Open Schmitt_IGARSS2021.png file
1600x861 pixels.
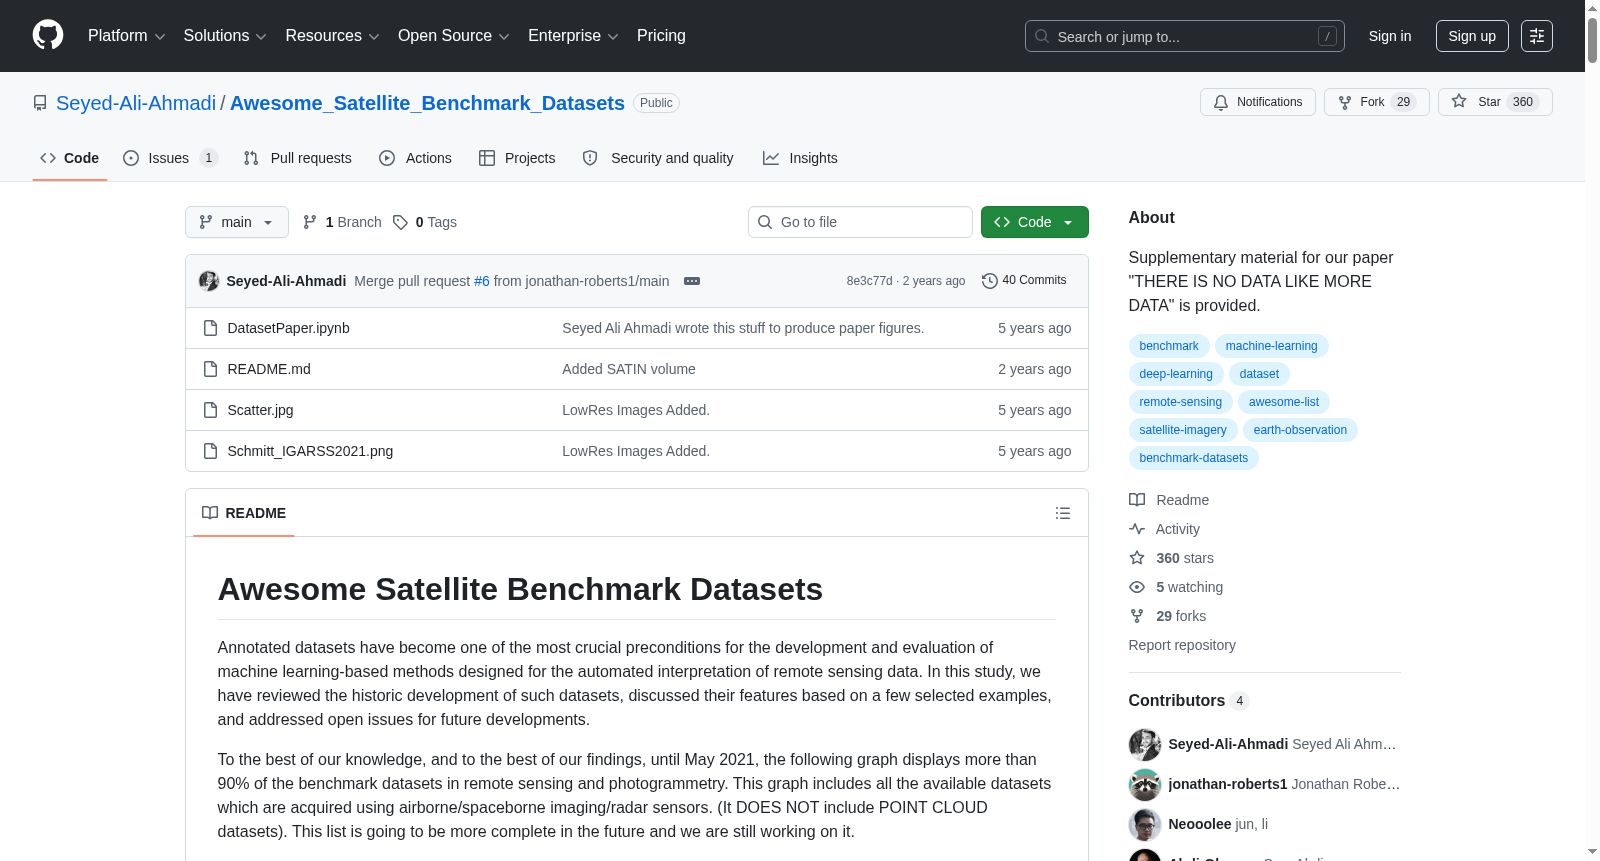point(310,451)
